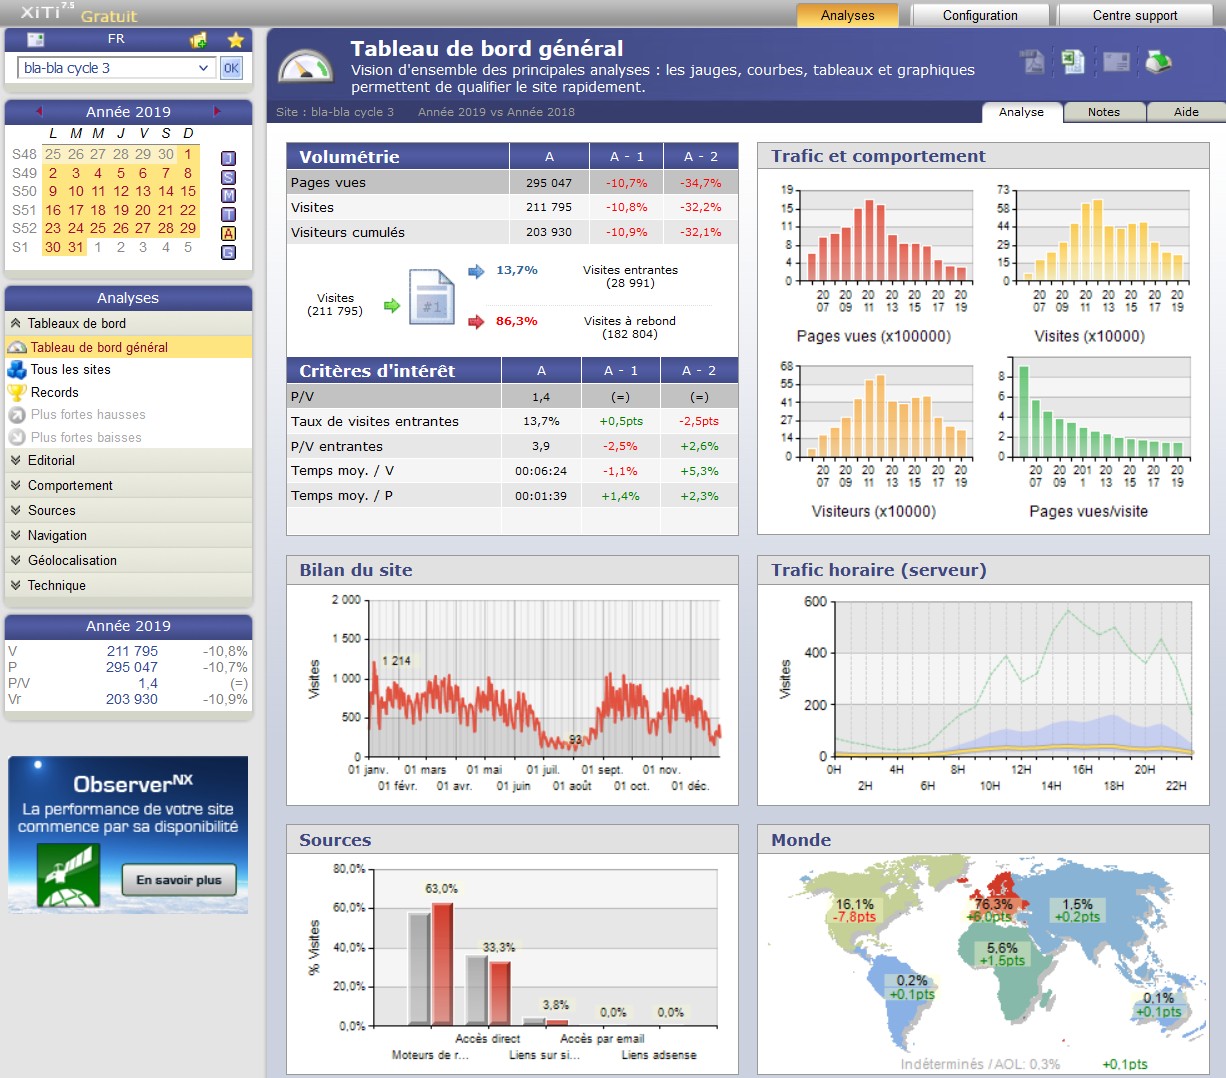This screenshot has height=1078, width=1226.
Task: Go to previous year with left arrow
Action: point(39,111)
